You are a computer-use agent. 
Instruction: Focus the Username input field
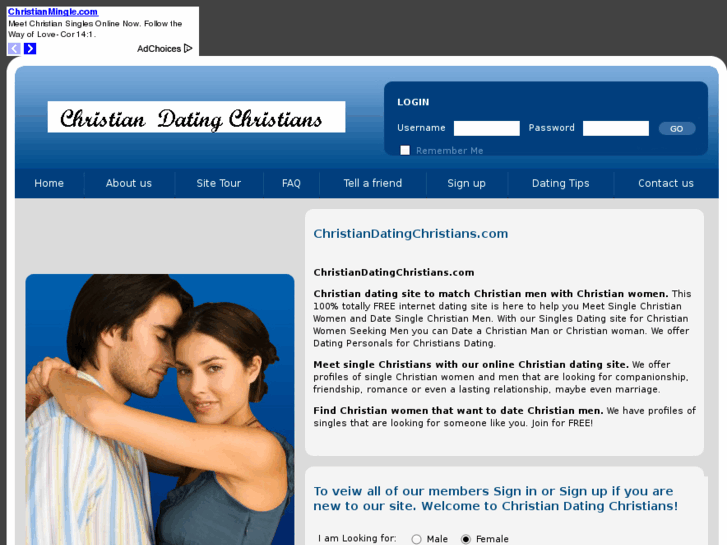tap(487, 128)
